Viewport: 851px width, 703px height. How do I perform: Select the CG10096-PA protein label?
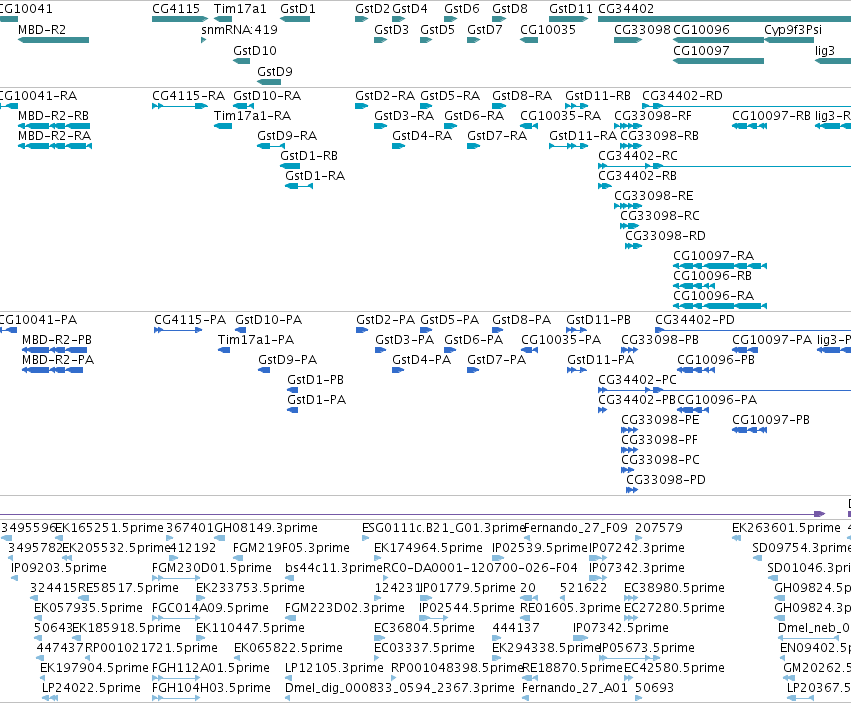717,400
